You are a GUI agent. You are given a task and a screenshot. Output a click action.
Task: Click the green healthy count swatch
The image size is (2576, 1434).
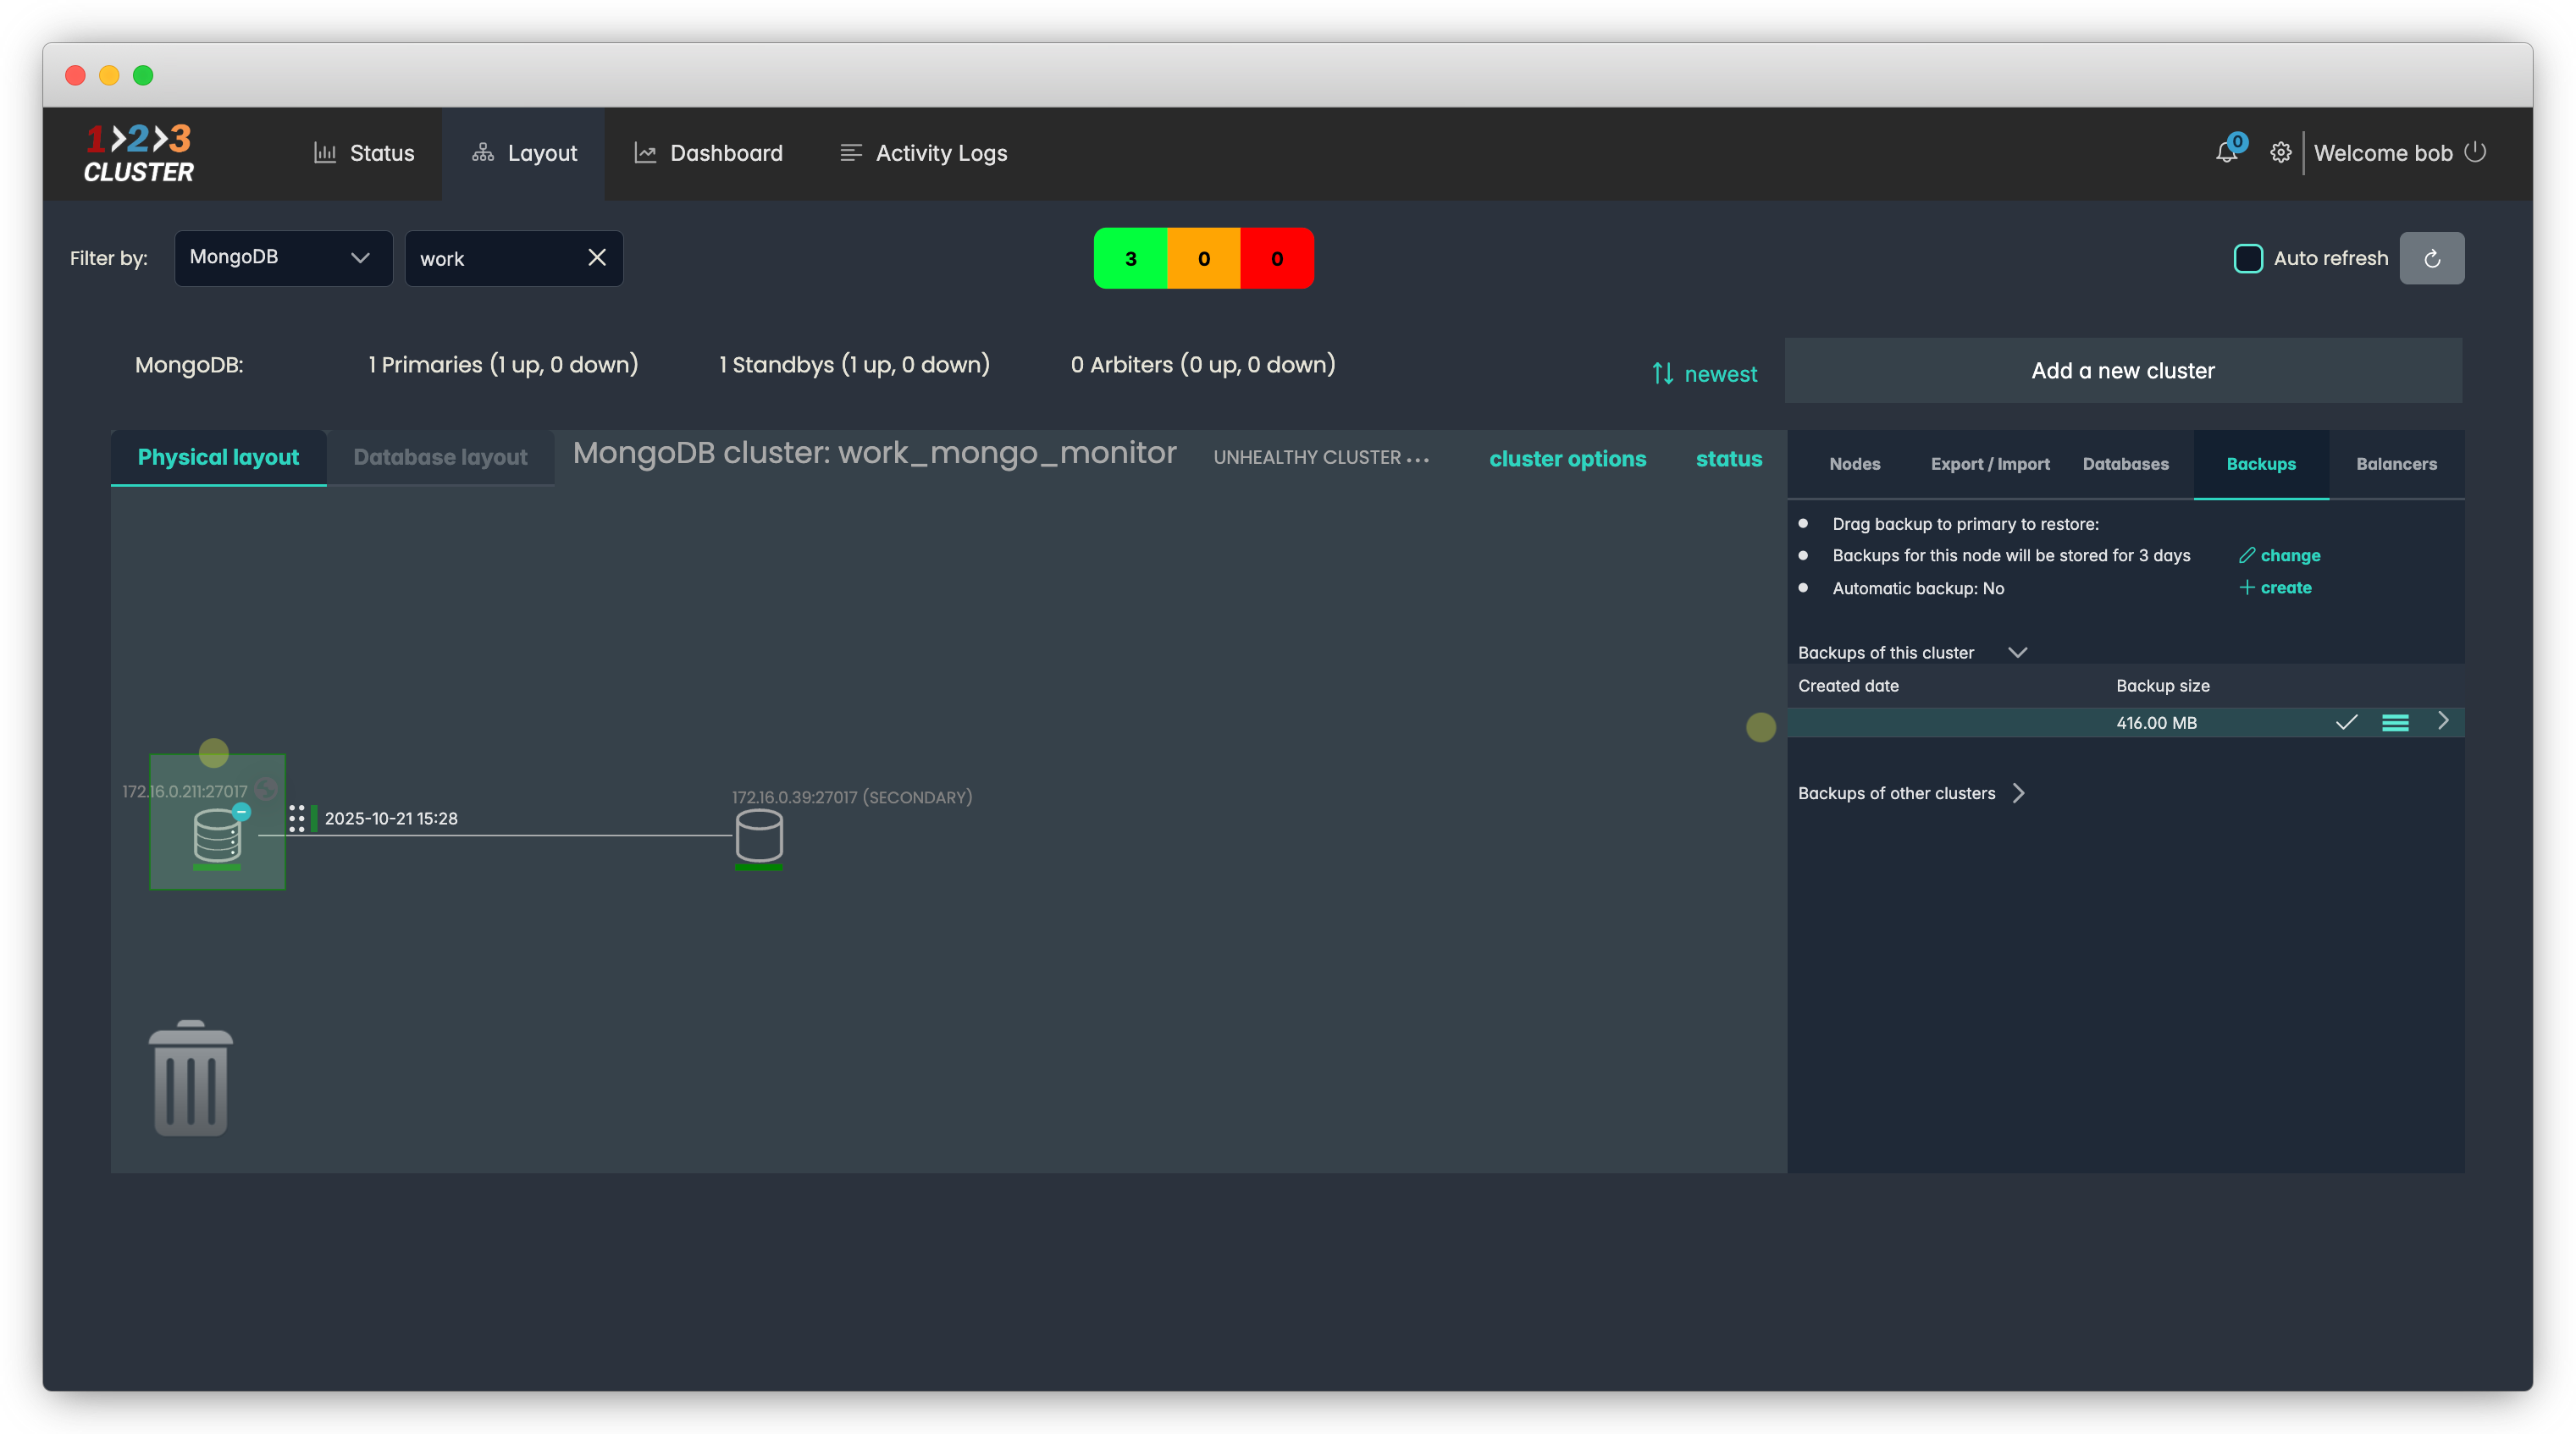pos(1130,259)
